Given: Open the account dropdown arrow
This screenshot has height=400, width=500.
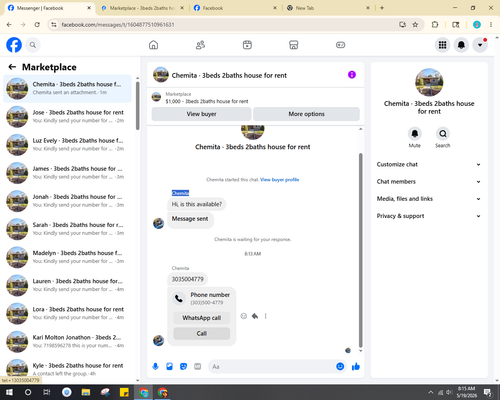Looking at the screenshot, I should pyautogui.click(x=480, y=45).
